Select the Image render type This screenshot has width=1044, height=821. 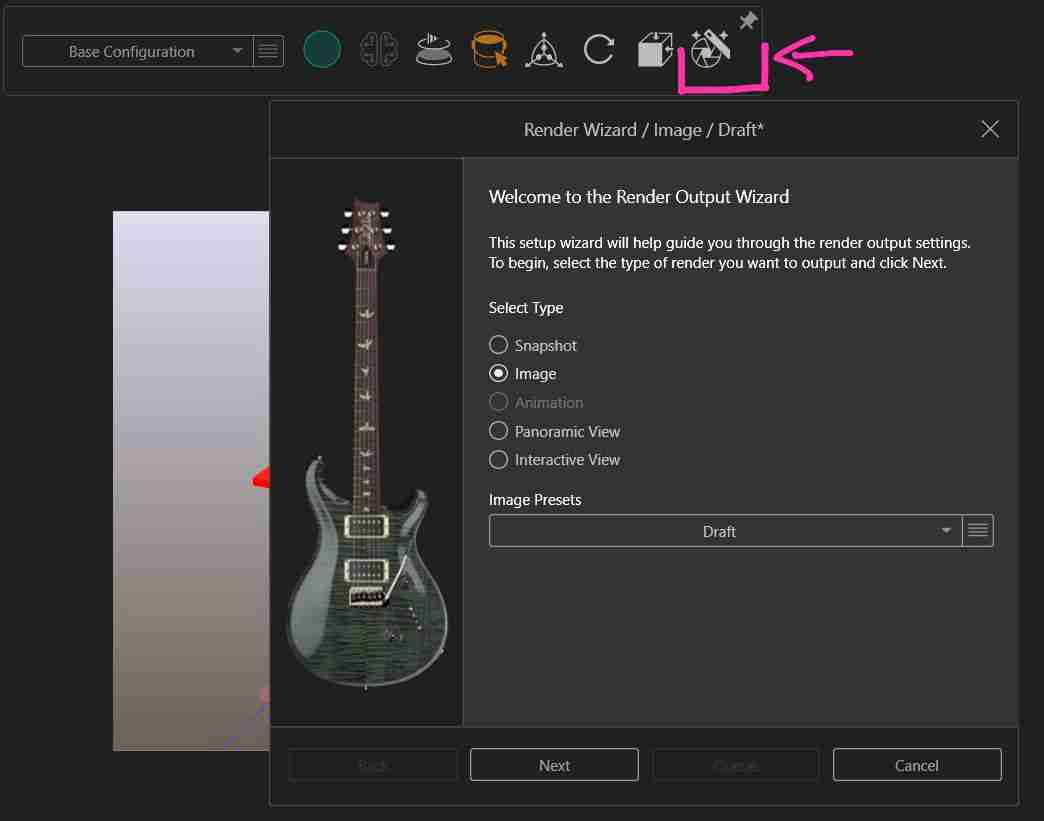pos(523,374)
